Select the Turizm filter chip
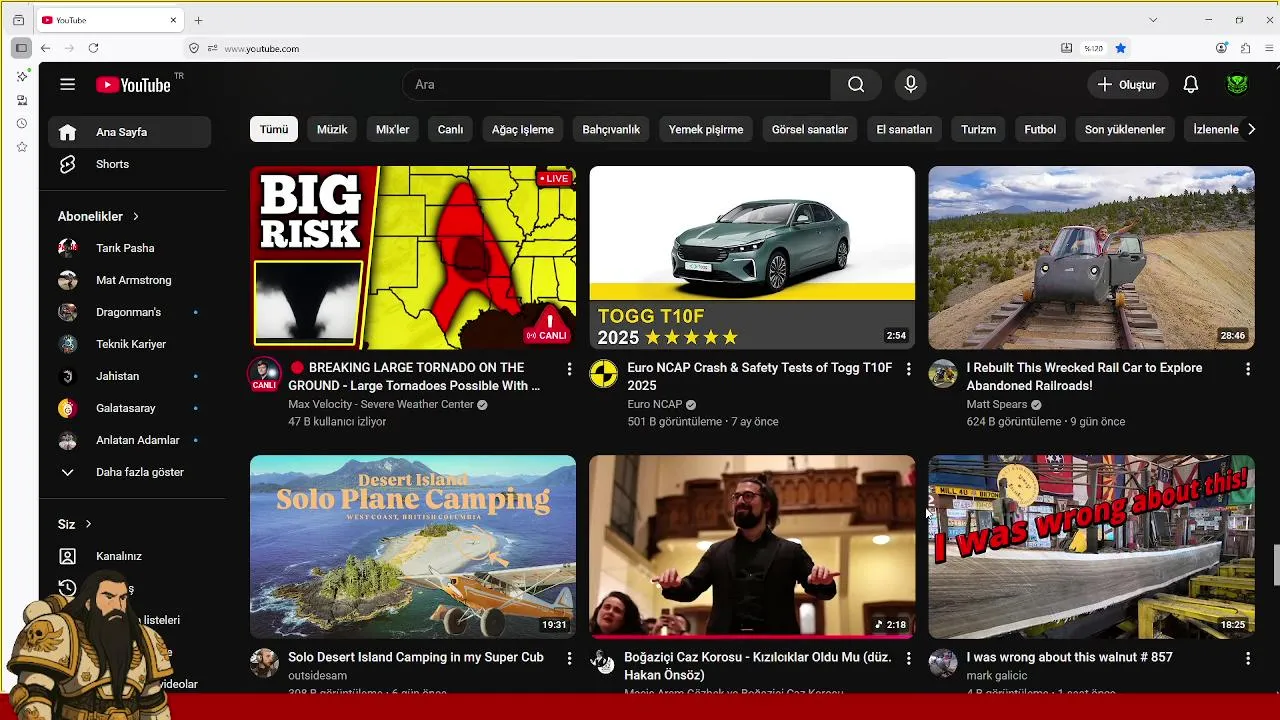This screenshot has height=720, width=1280. pyautogui.click(x=978, y=129)
